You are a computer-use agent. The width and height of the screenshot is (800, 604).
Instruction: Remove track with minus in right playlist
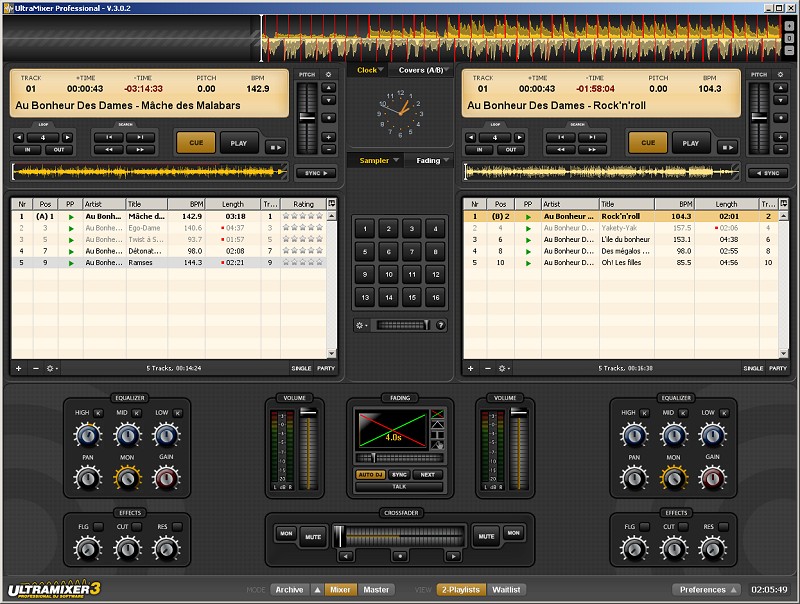pyautogui.click(x=488, y=368)
